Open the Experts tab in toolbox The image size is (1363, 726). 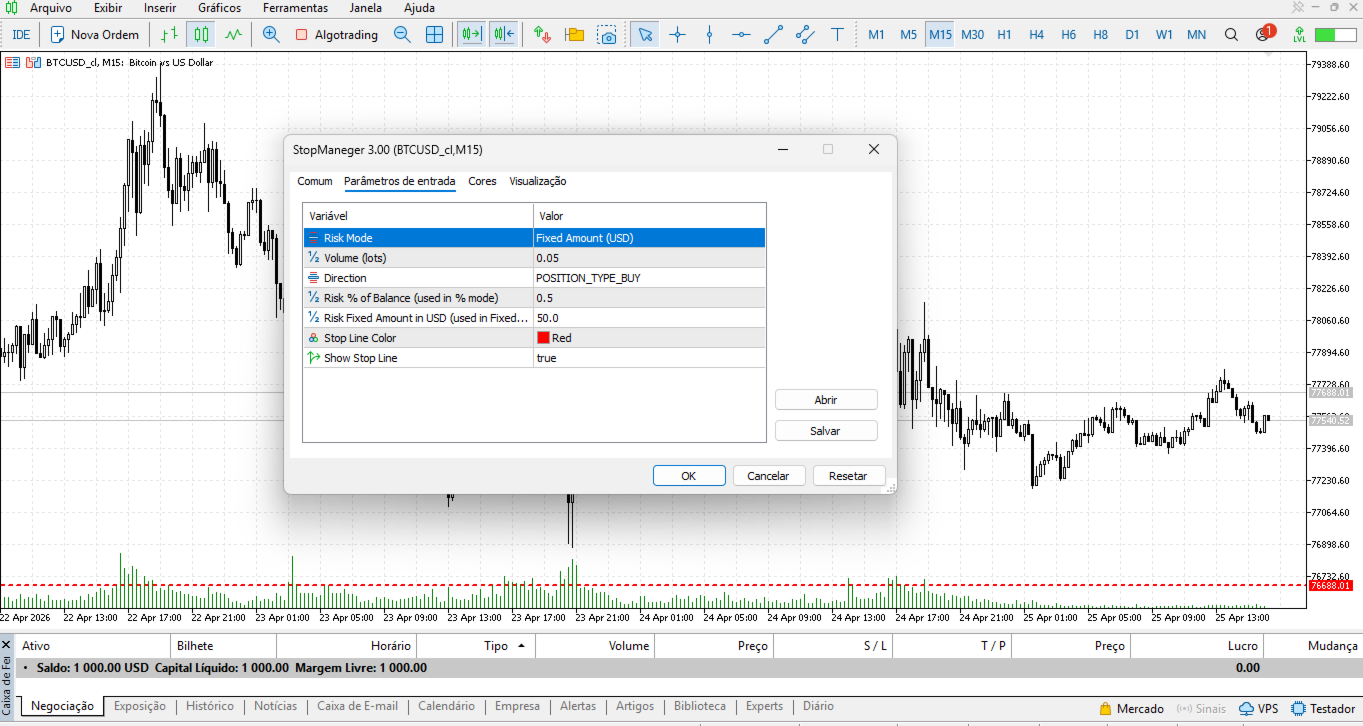point(765,706)
